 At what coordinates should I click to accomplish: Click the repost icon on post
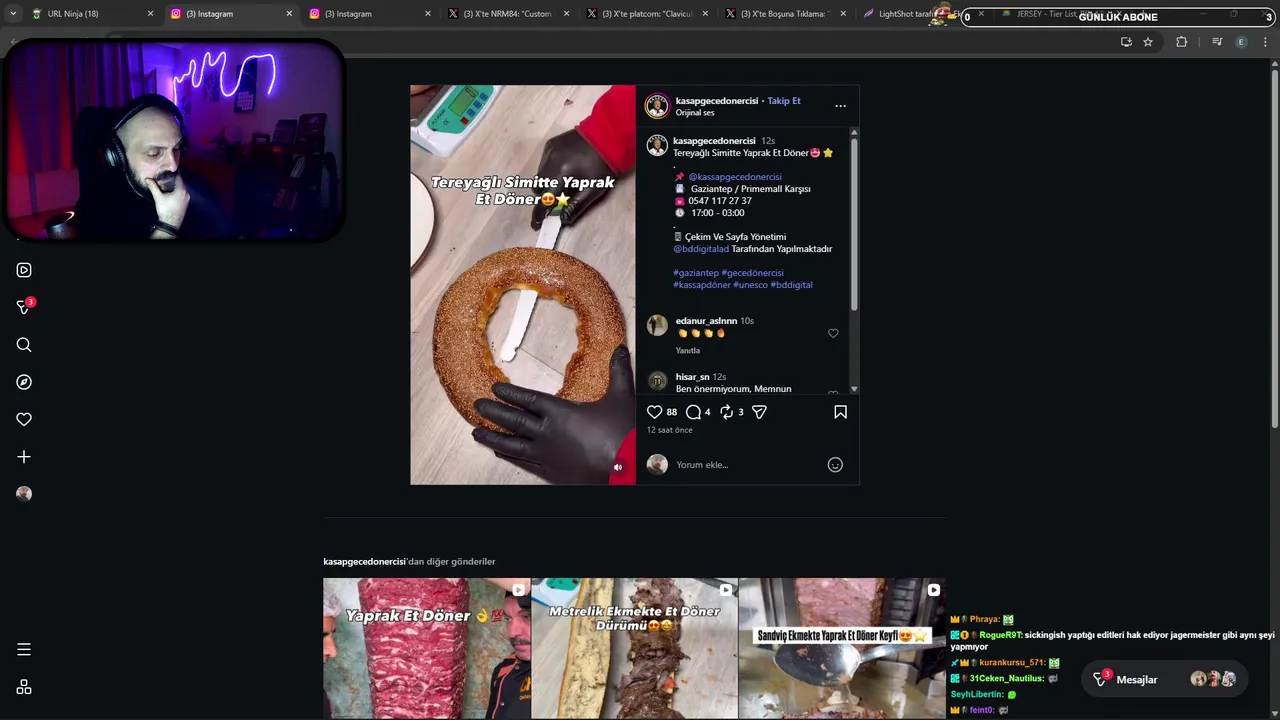(x=727, y=412)
